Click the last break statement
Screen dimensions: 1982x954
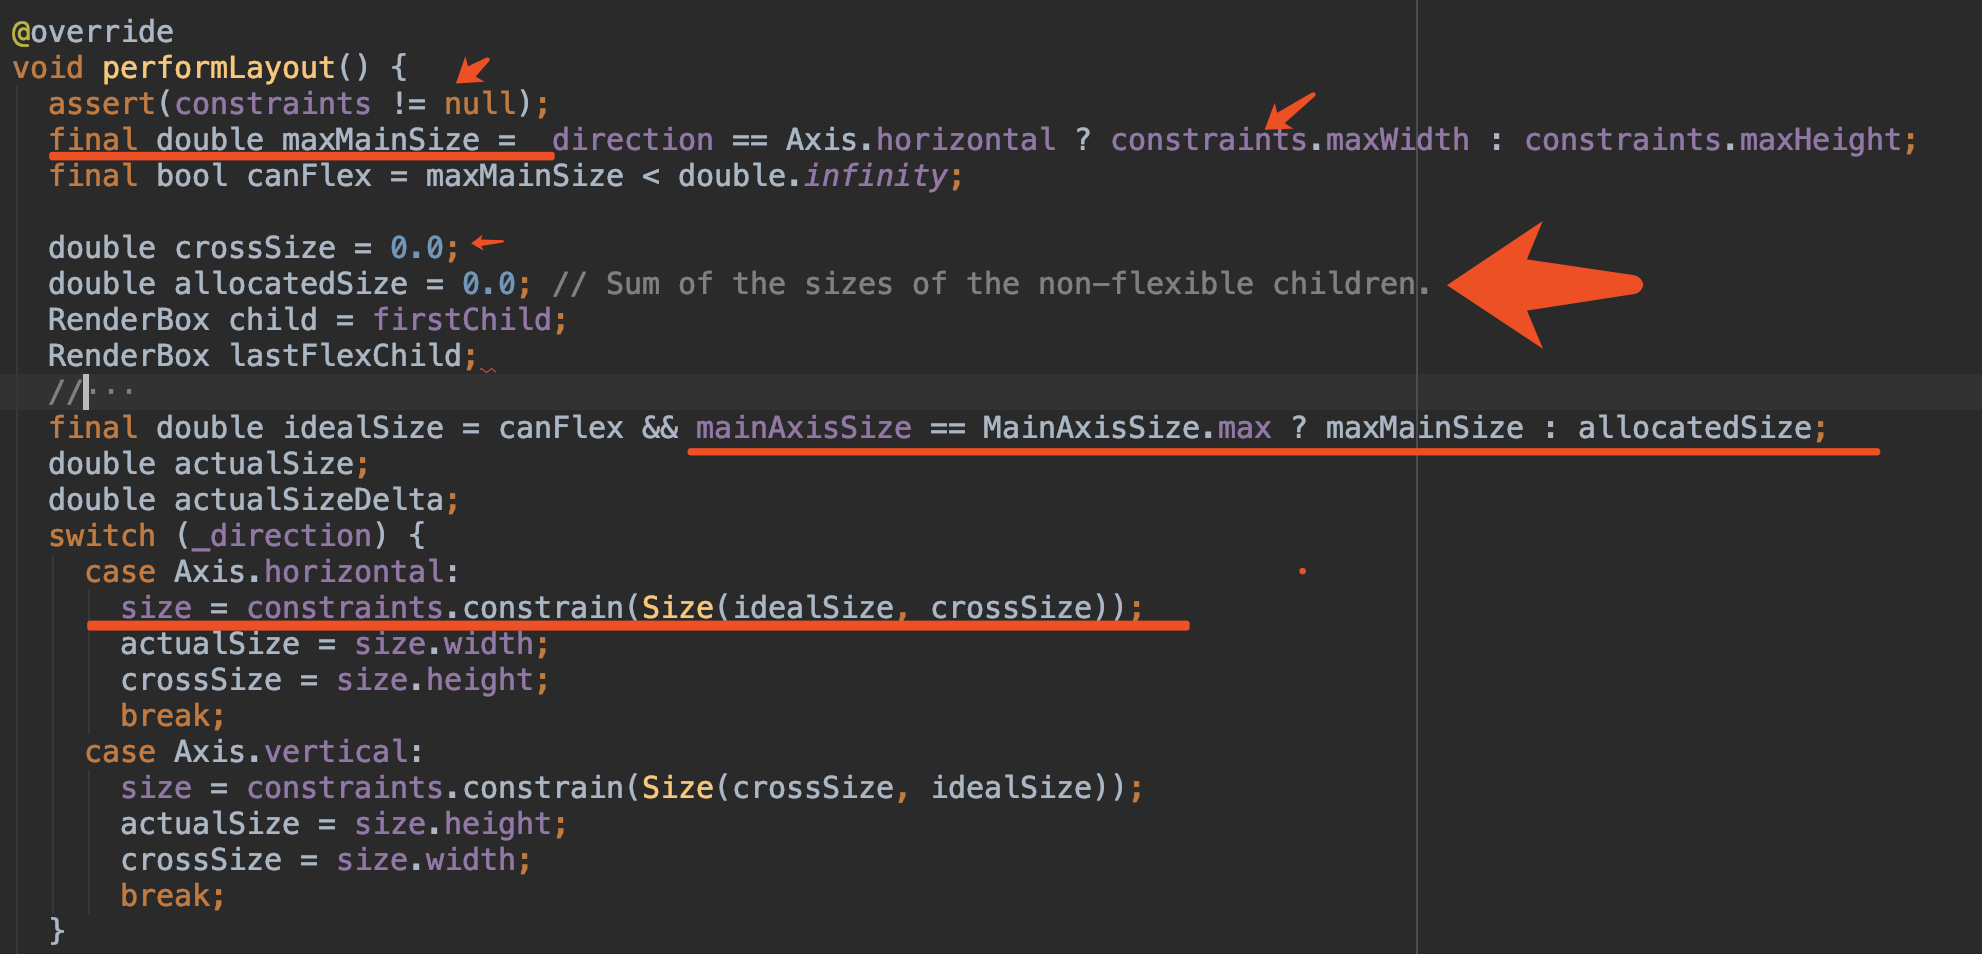172,896
